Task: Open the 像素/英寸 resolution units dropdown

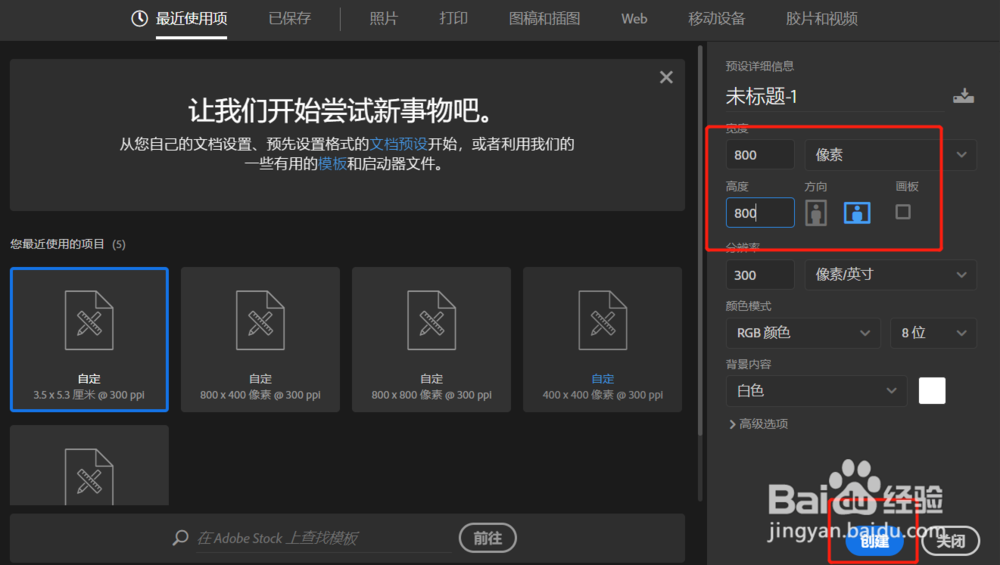Action: 890,275
